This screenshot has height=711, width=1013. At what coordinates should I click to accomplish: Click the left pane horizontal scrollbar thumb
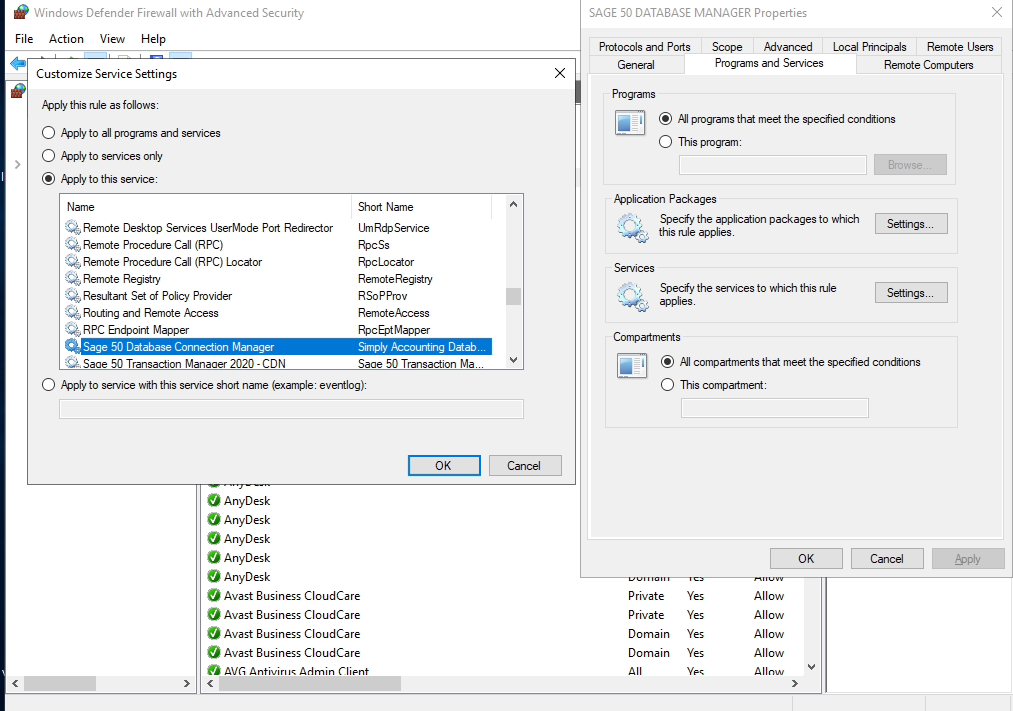click(x=60, y=683)
